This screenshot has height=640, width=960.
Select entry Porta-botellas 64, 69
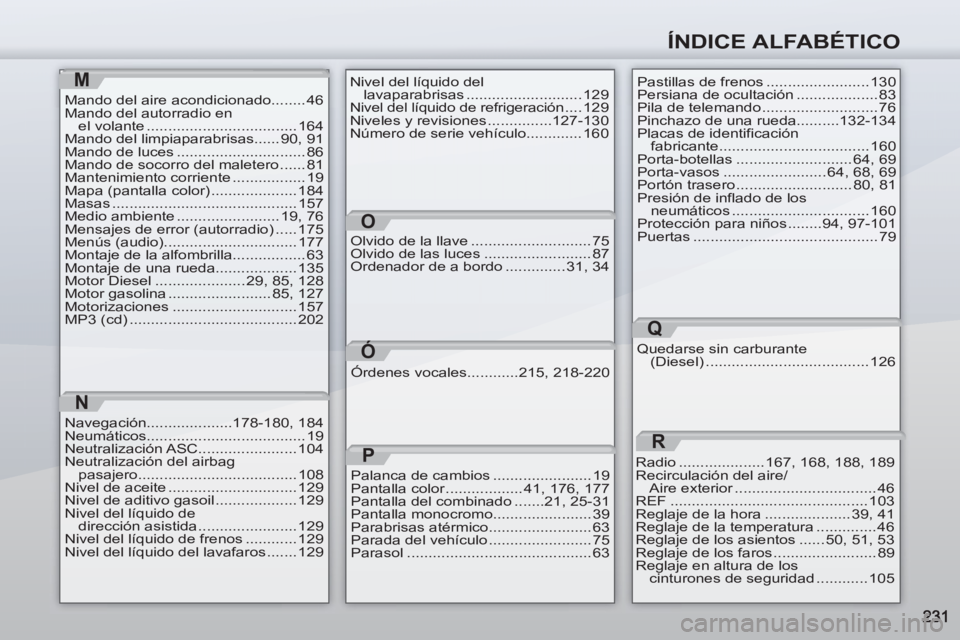tap(767, 159)
